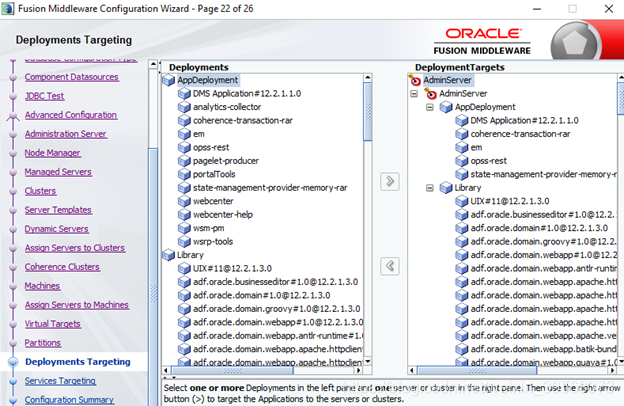The width and height of the screenshot is (624, 406).
Task: Select the Deployments Targeting step
Action: point(78,362)
